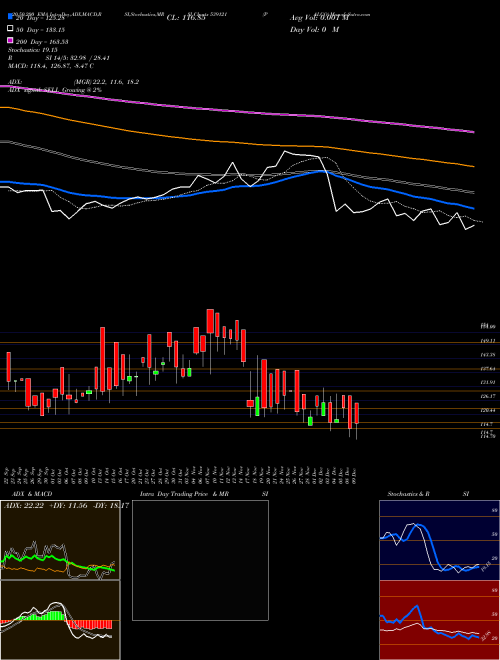Viewport: 500px width, 660px height.
Task: Click the 'Day Vol: 0 M' label
Action: pos(314,30)
